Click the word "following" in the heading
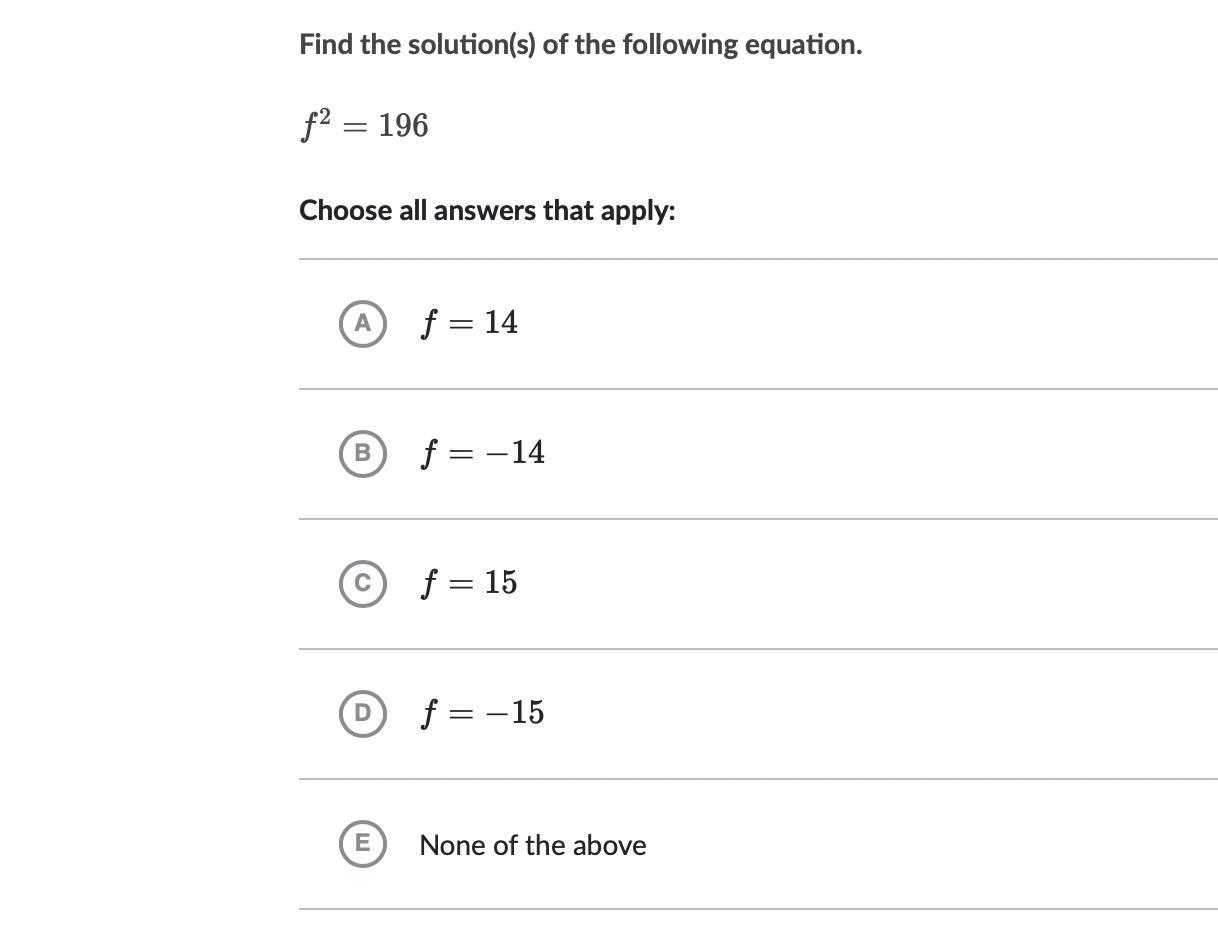Screen dimensions: 1218x938 tap(680, 45)
